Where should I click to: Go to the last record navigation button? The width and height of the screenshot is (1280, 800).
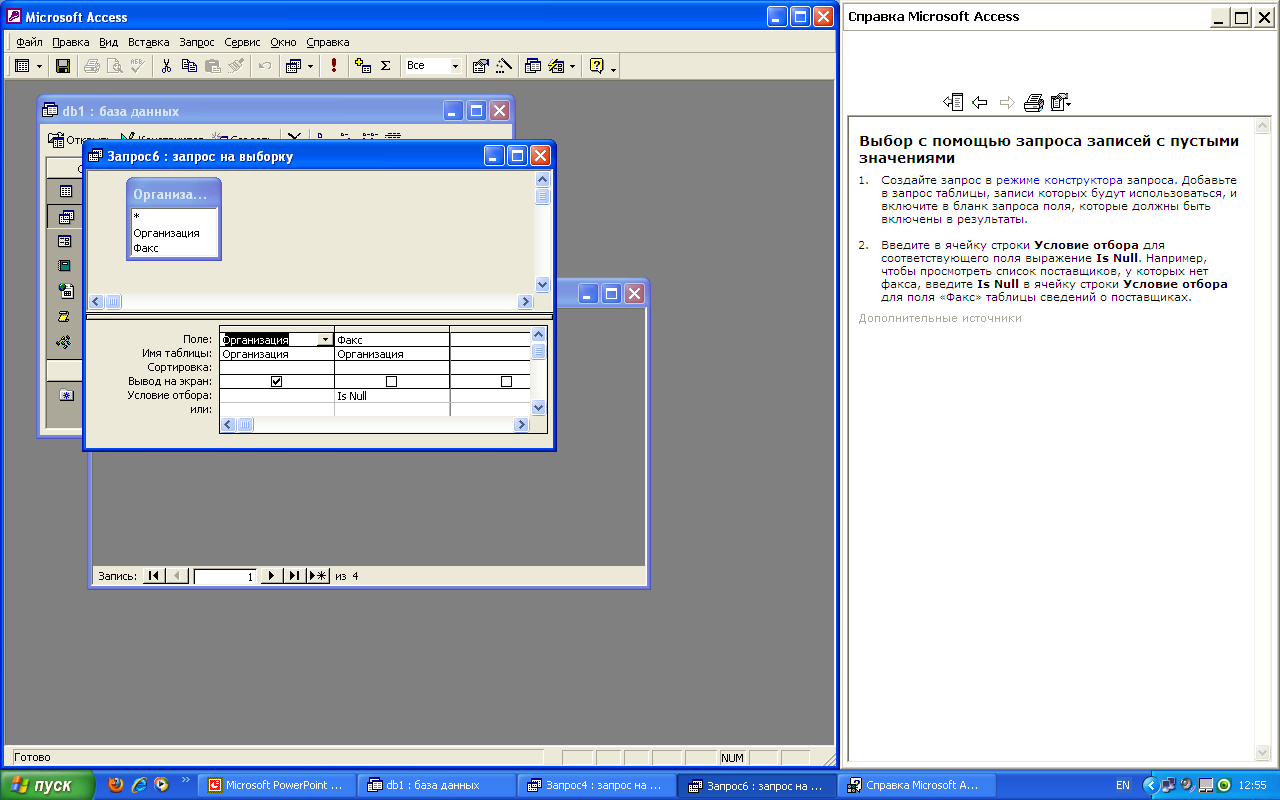pos(294,576)
